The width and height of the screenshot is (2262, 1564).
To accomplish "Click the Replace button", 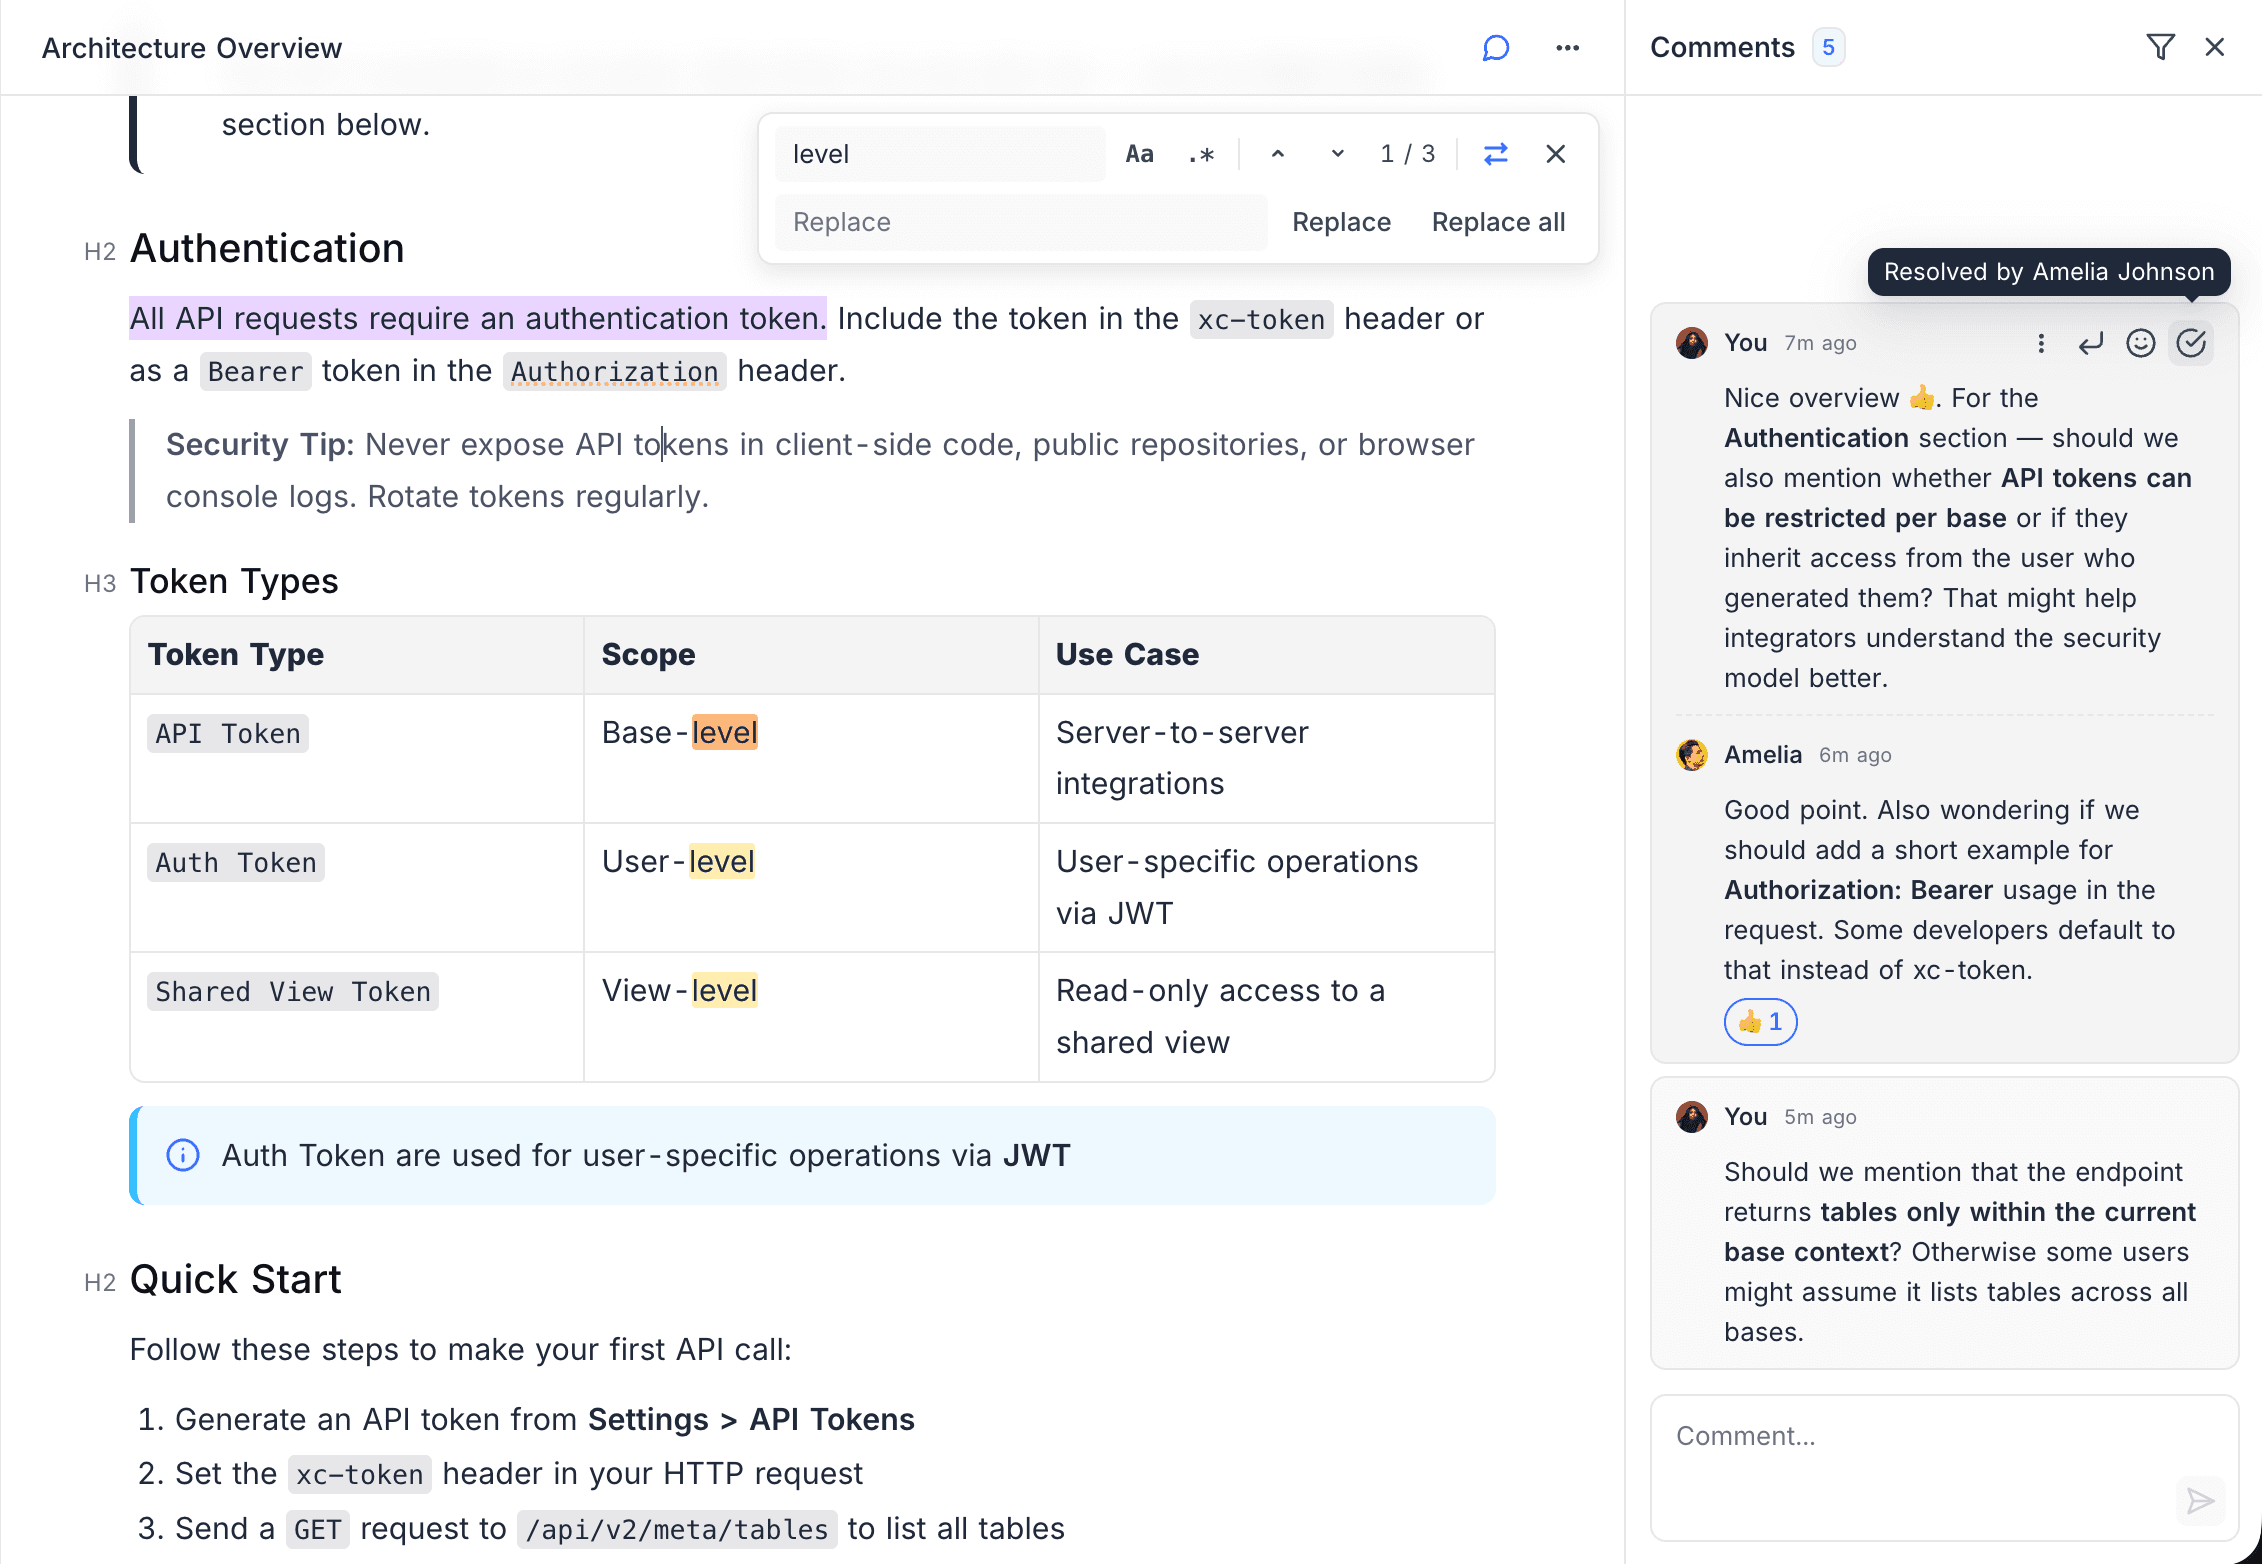I will [1341, 222].
